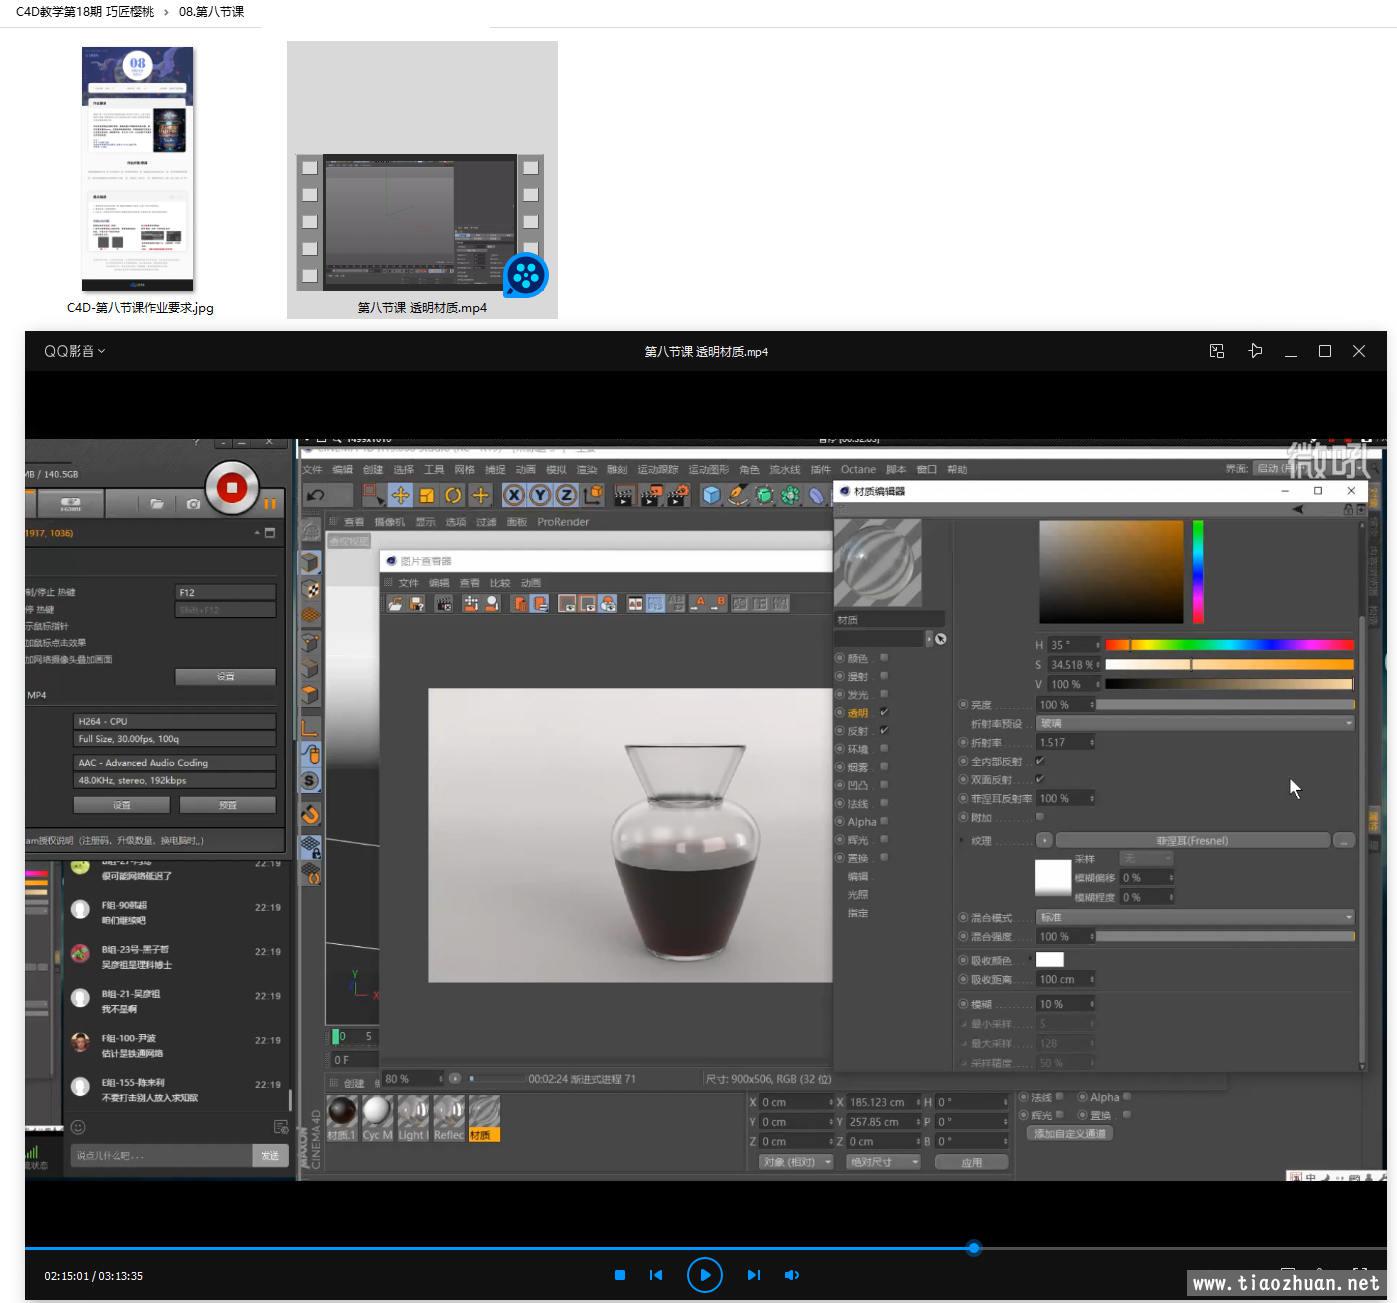The width and height of the screenshot is (1397, 1303).
Task: Click the C4D undo arrow icon
Action: tap(316, 495)
